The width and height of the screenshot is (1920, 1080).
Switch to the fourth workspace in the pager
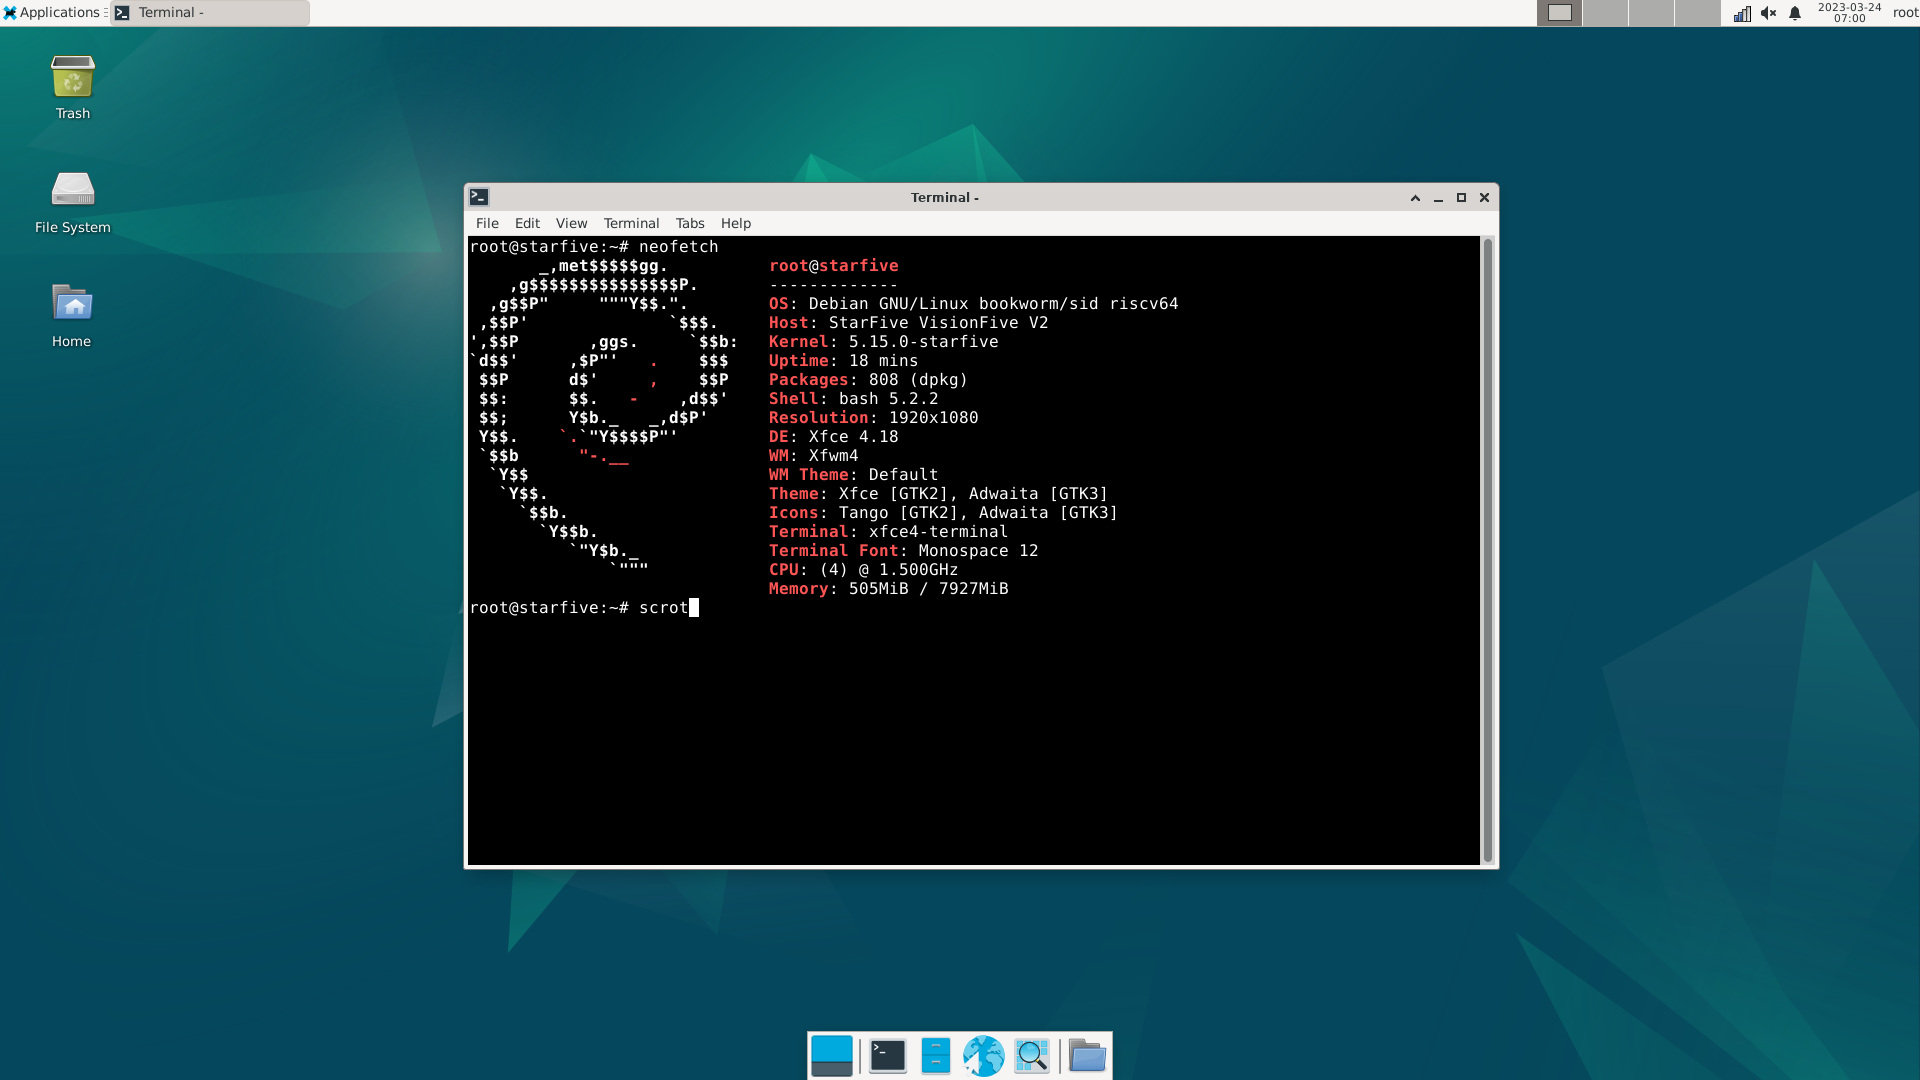[x=1697, y=13]
